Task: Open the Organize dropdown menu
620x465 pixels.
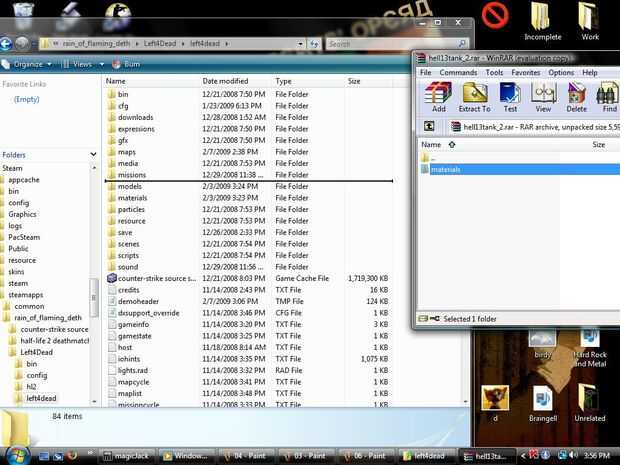Action: 26,64
